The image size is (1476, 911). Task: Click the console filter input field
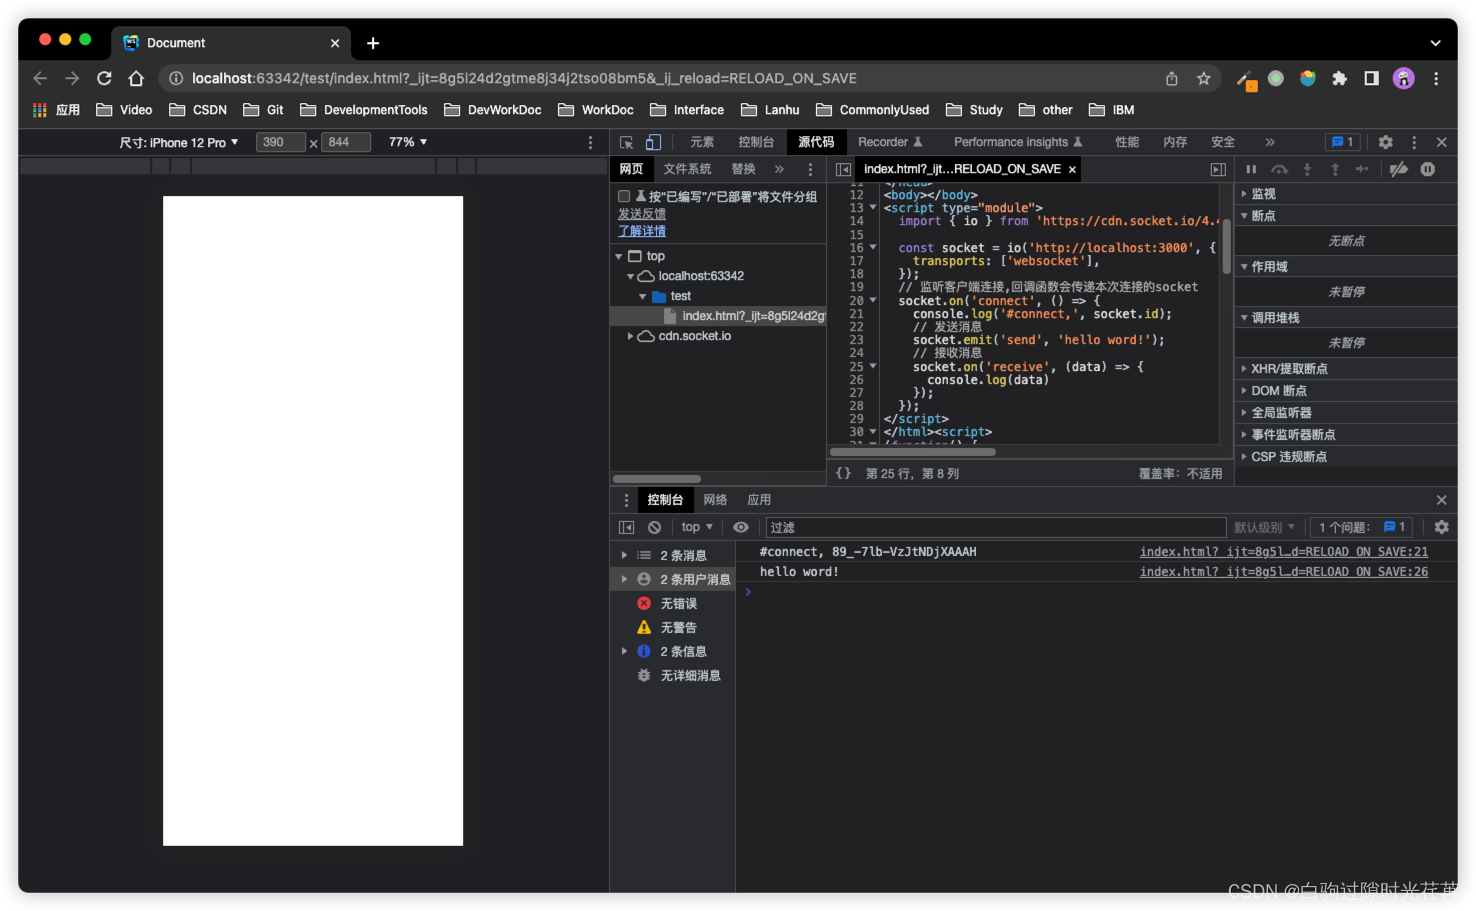pos(996,527)
